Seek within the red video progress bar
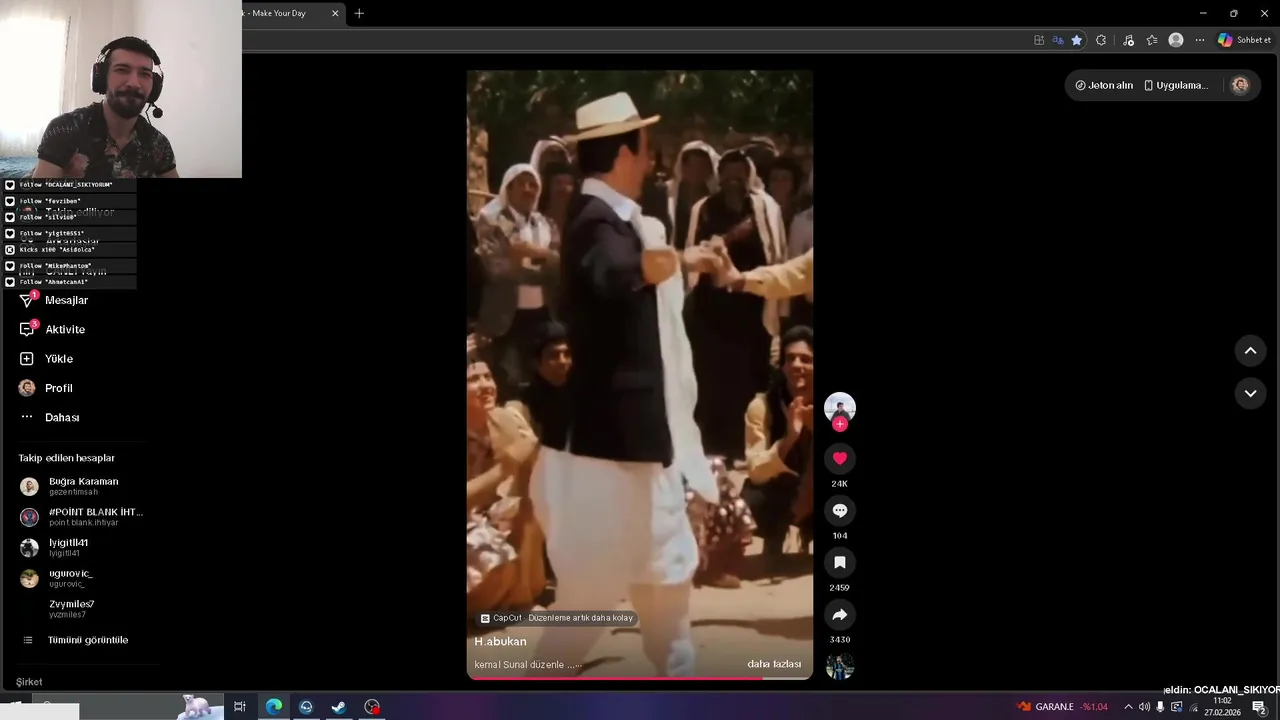Image resolution: width=1280 pixels, height=720 pixels. [640, 678]
